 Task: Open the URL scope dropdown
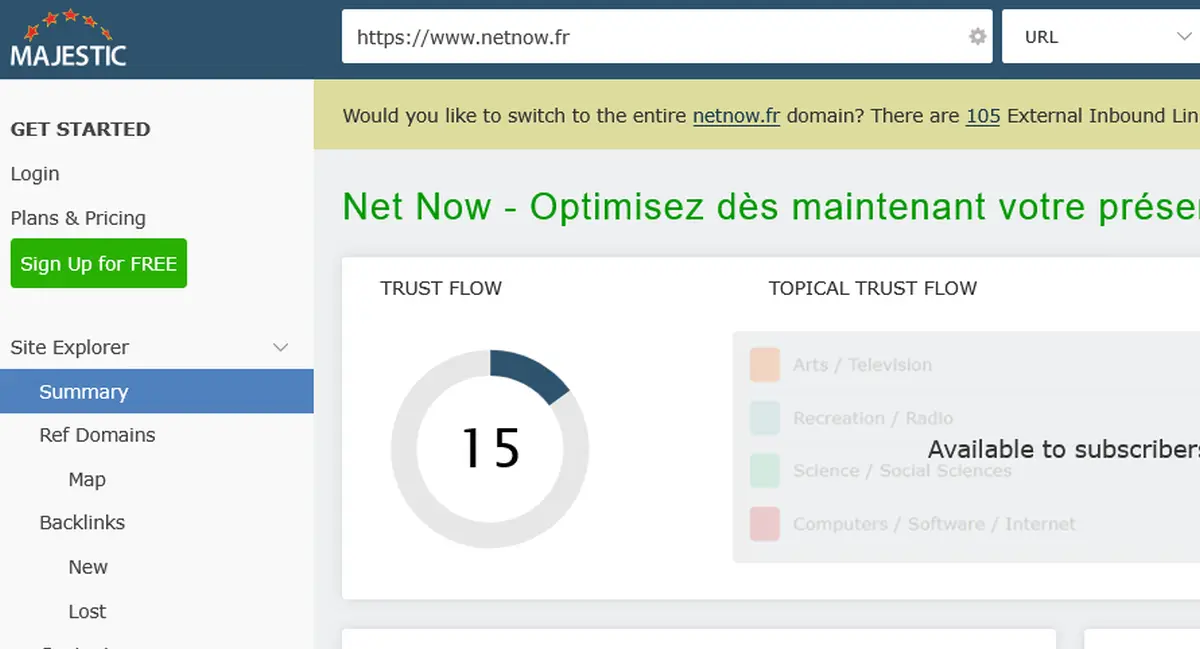coord(1101,37)
